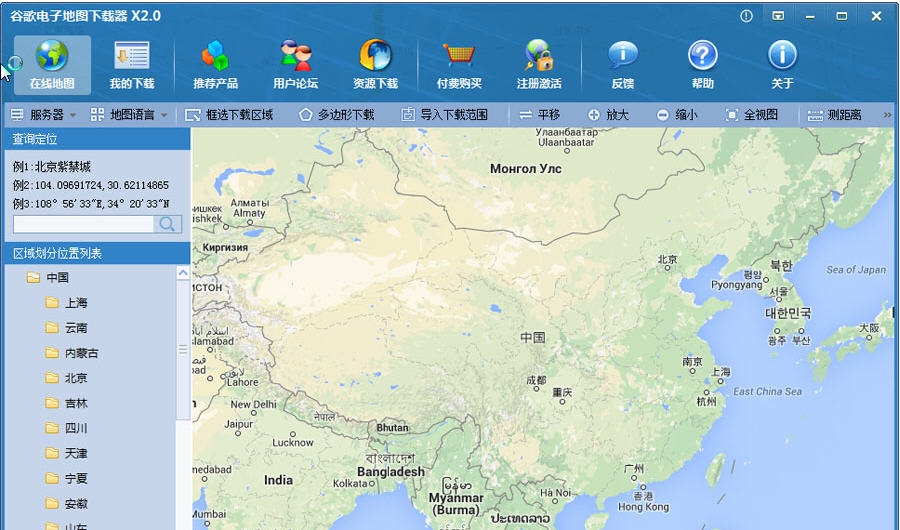Click the 广州 label on the map
Viewport: 900px width, 530px height.
[634, 469]
